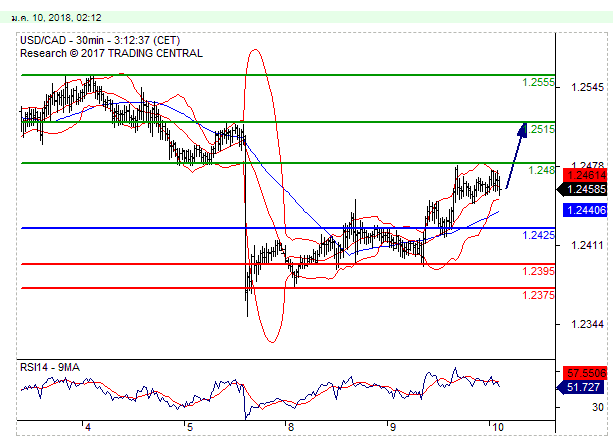Click the green 1.2555 resistance label
This screenshot has width=613, height=442.
click(x=538, y=82)
